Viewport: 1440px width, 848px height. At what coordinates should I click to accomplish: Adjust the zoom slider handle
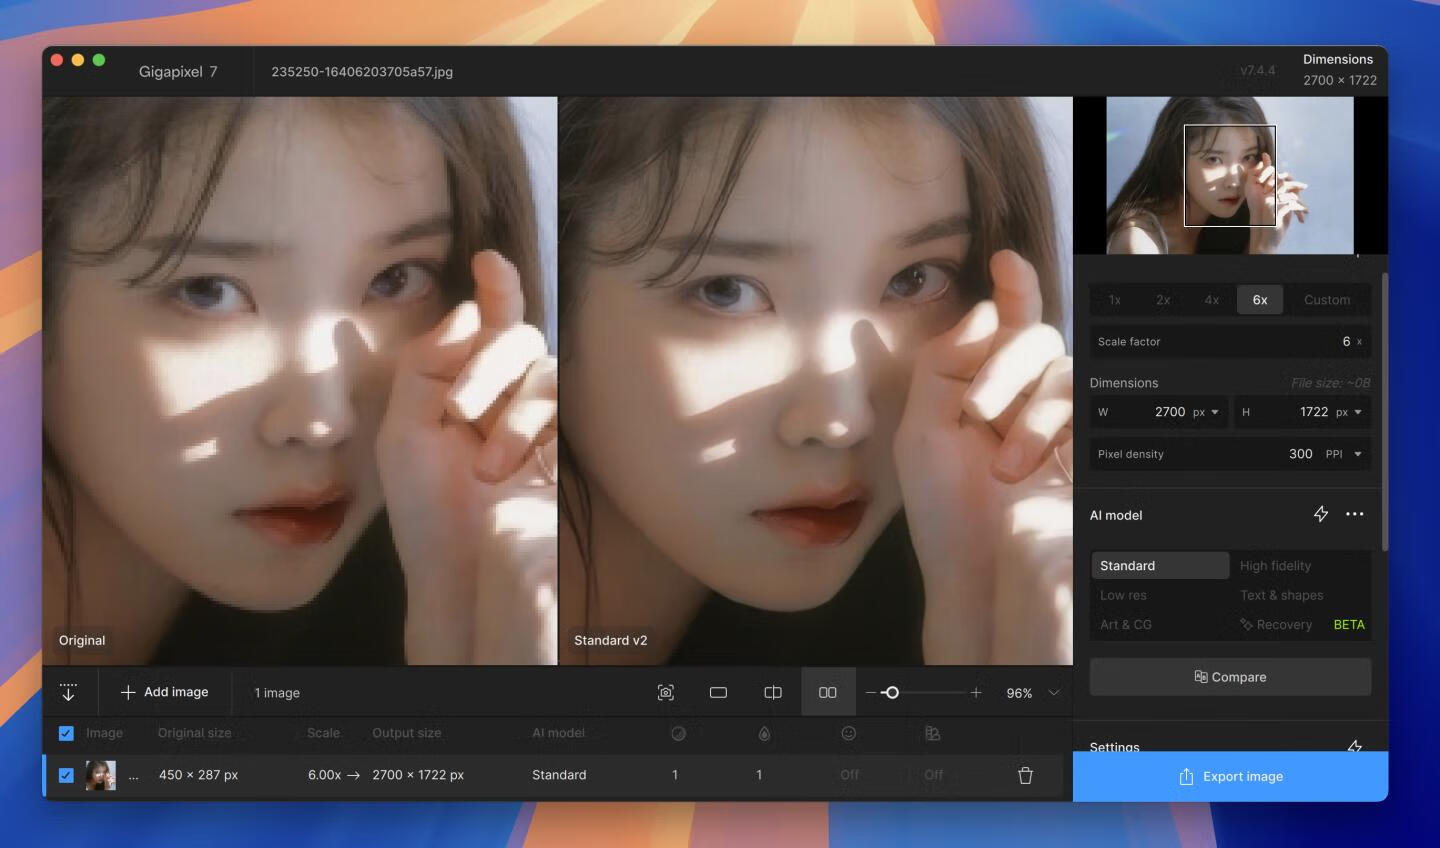tap(891, 692)
